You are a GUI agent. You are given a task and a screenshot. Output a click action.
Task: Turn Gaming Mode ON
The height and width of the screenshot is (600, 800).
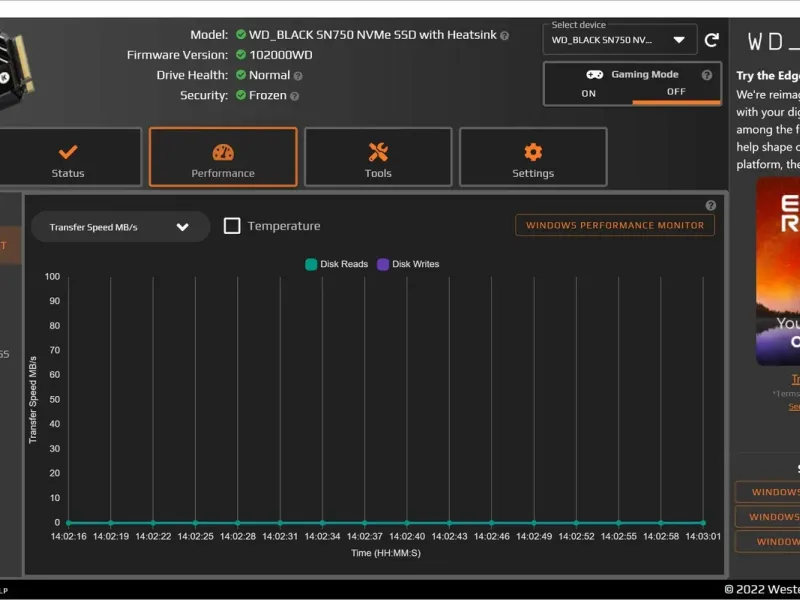(588, 93)
